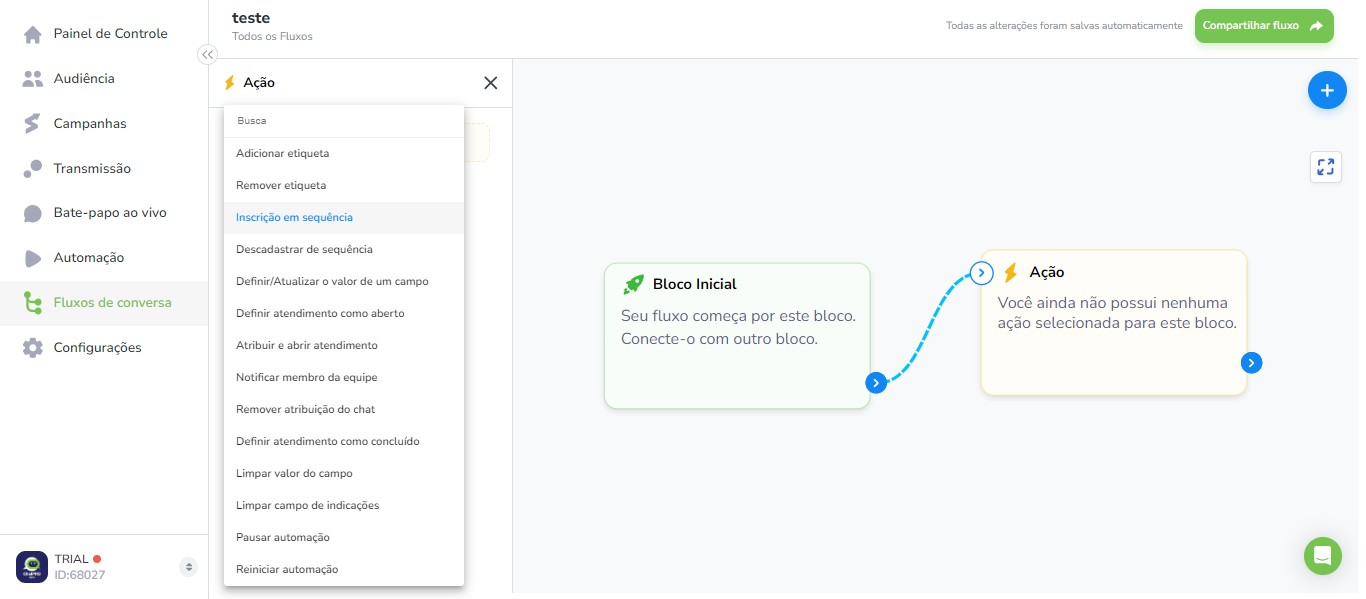Viewport: 1366px width, 599px height.
Task: Select Remover etiqueta action
Action: 344,186
